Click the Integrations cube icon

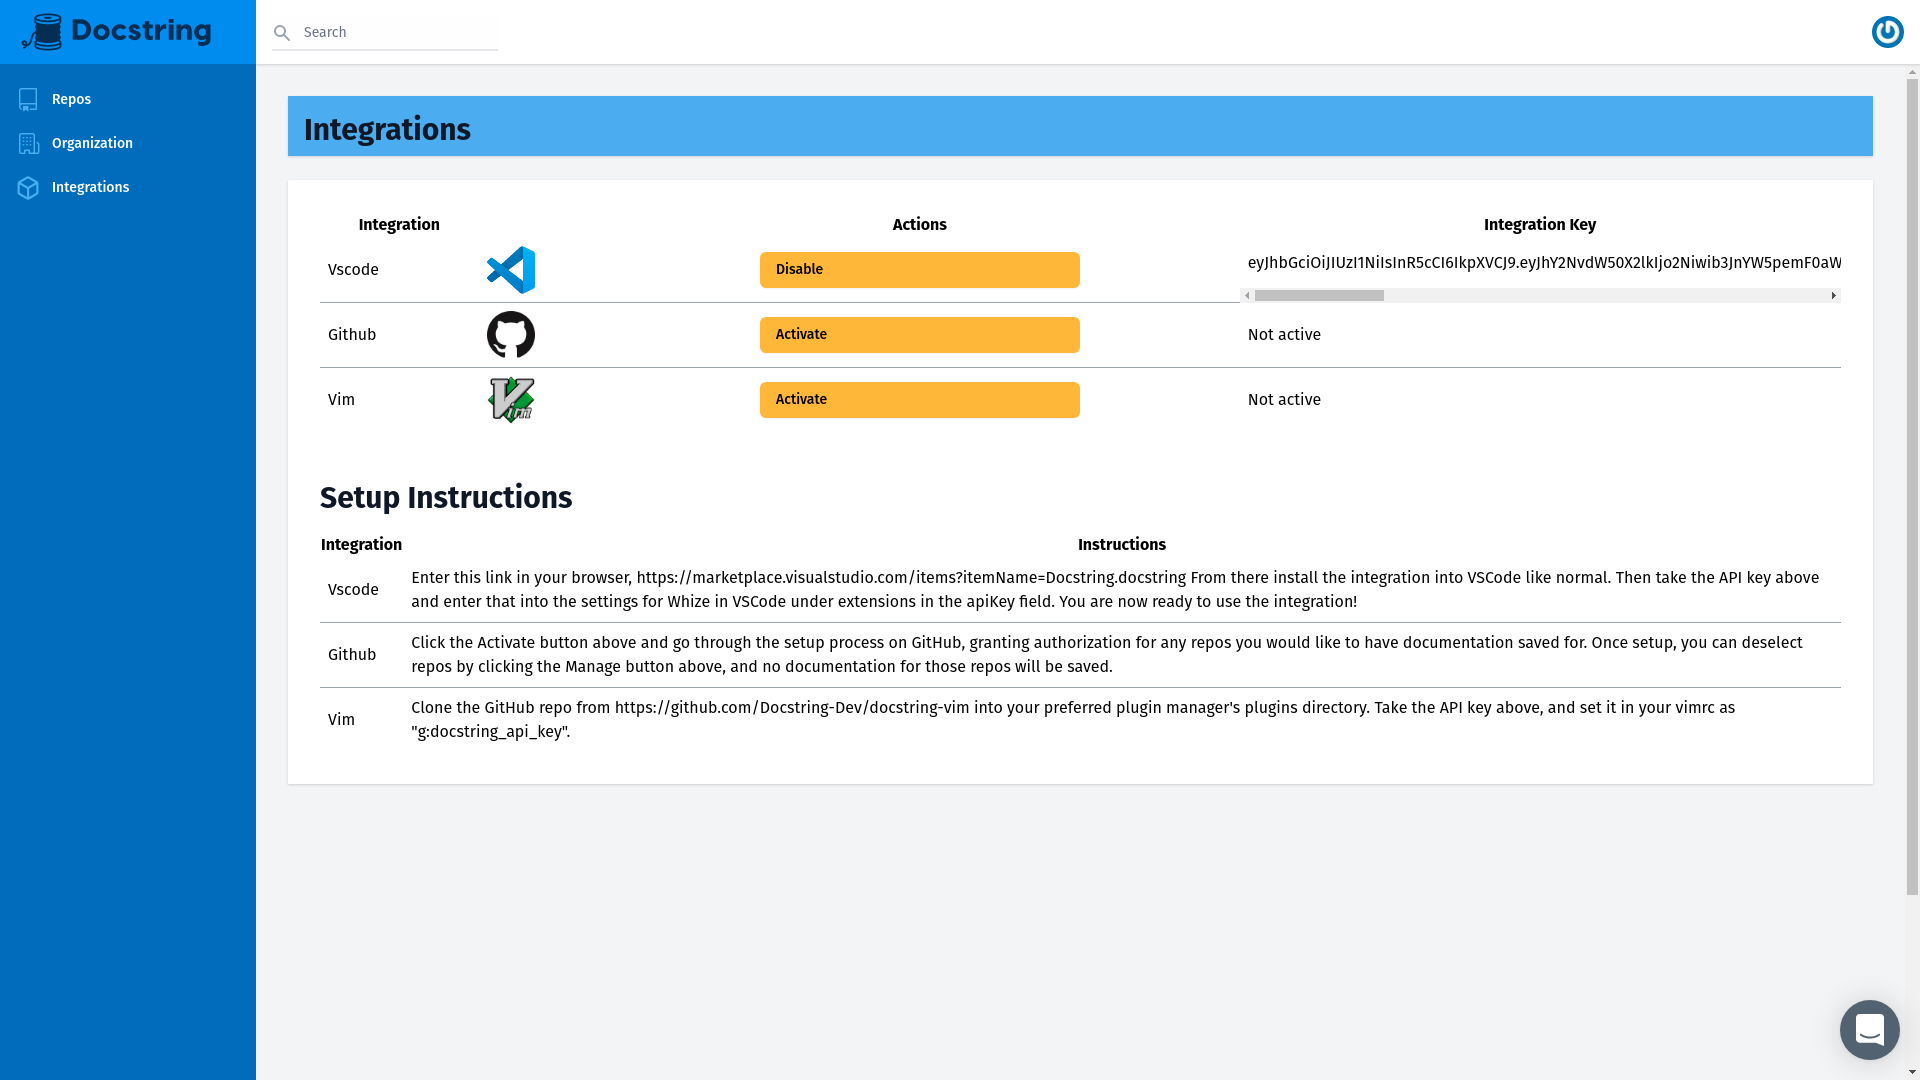coord(28,187)
